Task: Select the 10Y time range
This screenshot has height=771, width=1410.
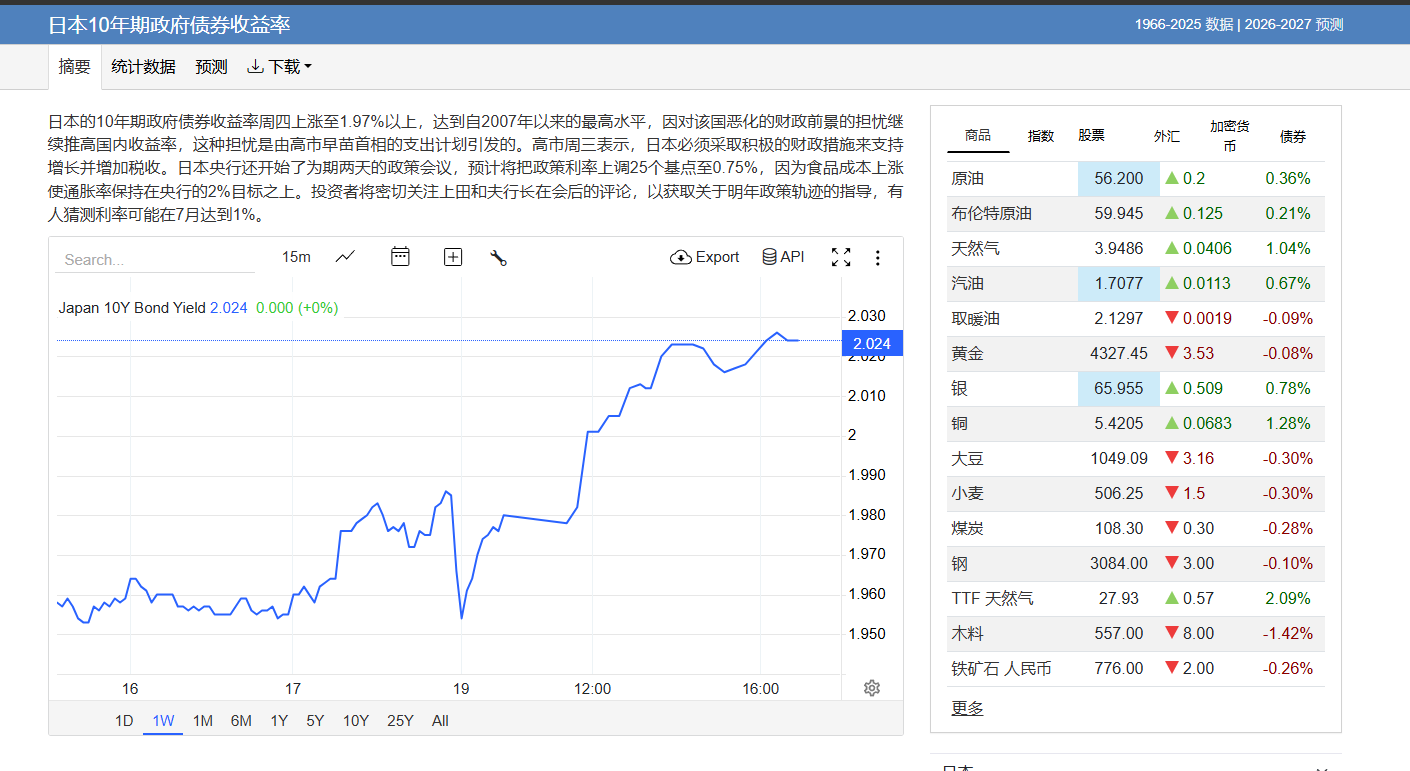Action: (356, 720)
